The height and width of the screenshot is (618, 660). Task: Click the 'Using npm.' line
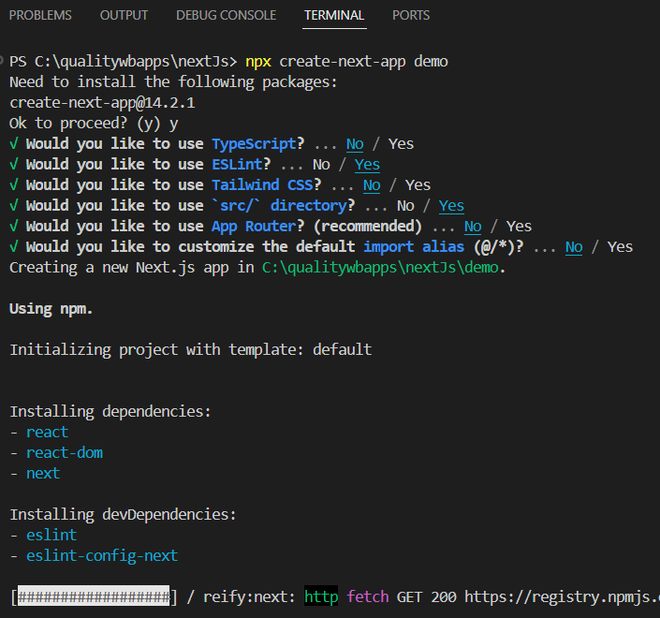click(x=51, y=309)
